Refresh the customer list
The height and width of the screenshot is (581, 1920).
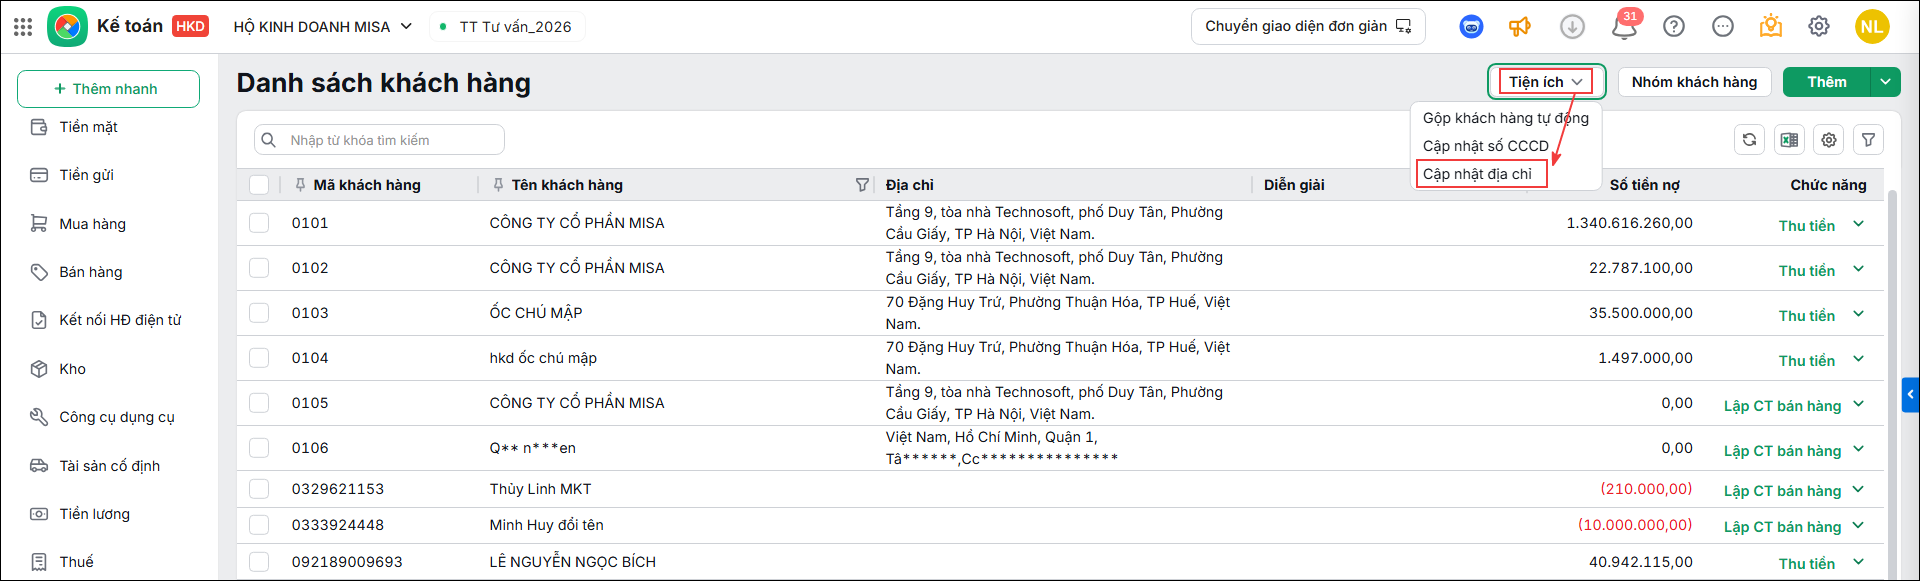pos(1749,140)
